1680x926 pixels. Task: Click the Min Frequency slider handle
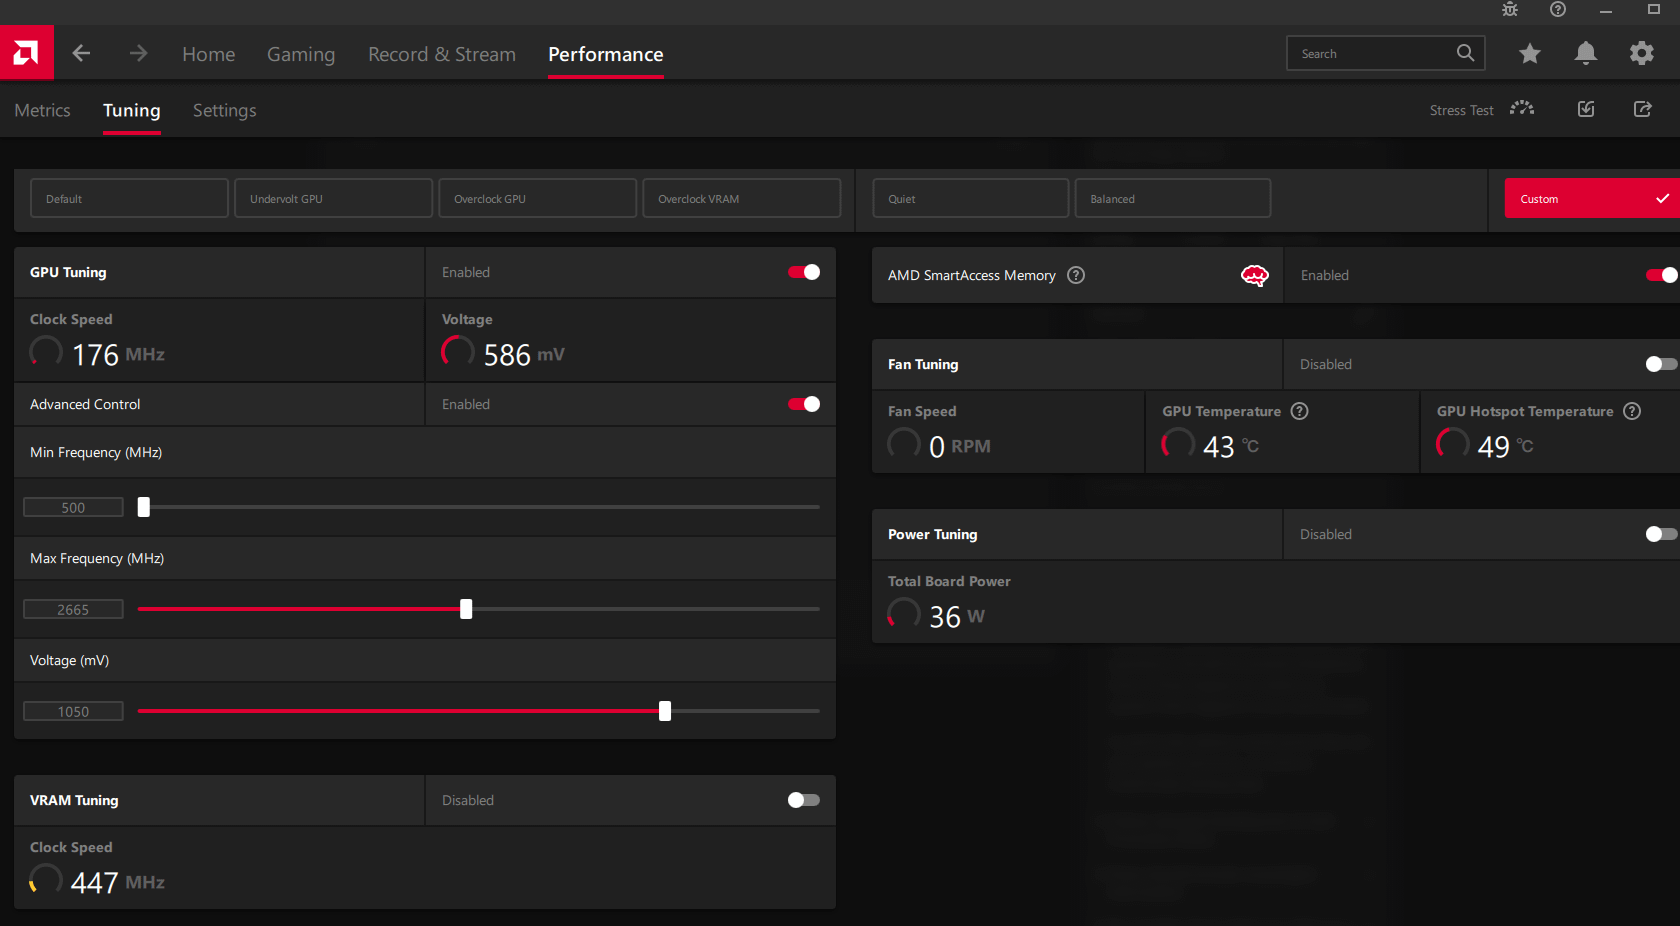[144, 507]
